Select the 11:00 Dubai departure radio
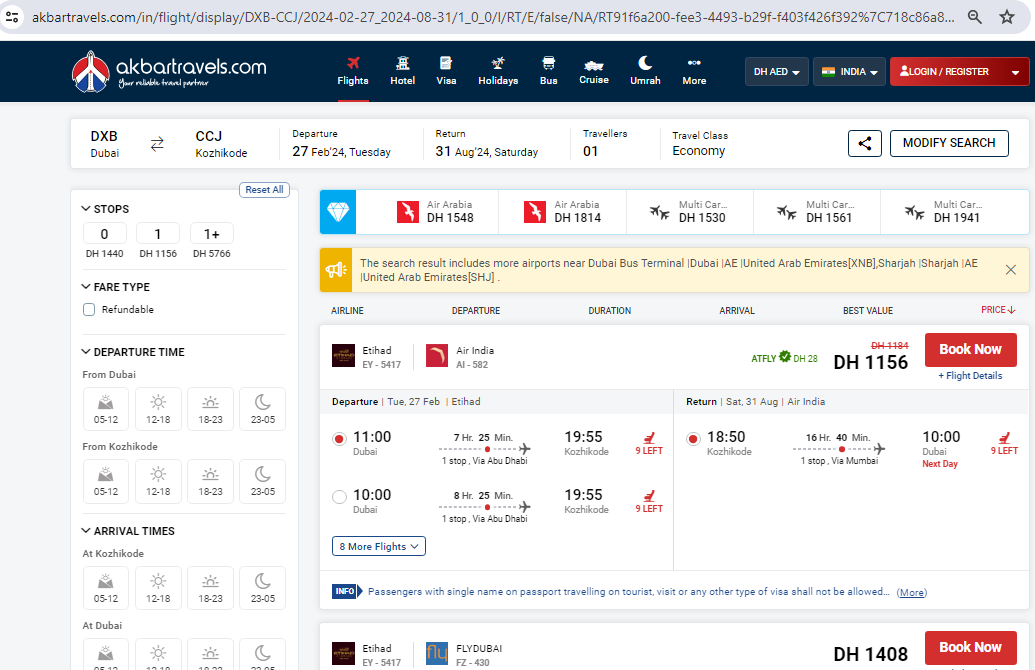 pyautogui.click(x=339, y=439)
